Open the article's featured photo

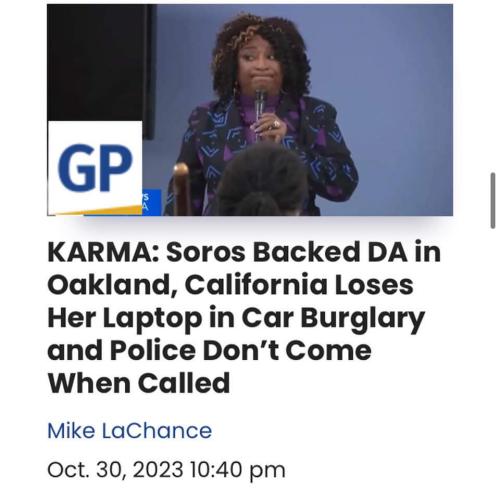click(250, 110)
